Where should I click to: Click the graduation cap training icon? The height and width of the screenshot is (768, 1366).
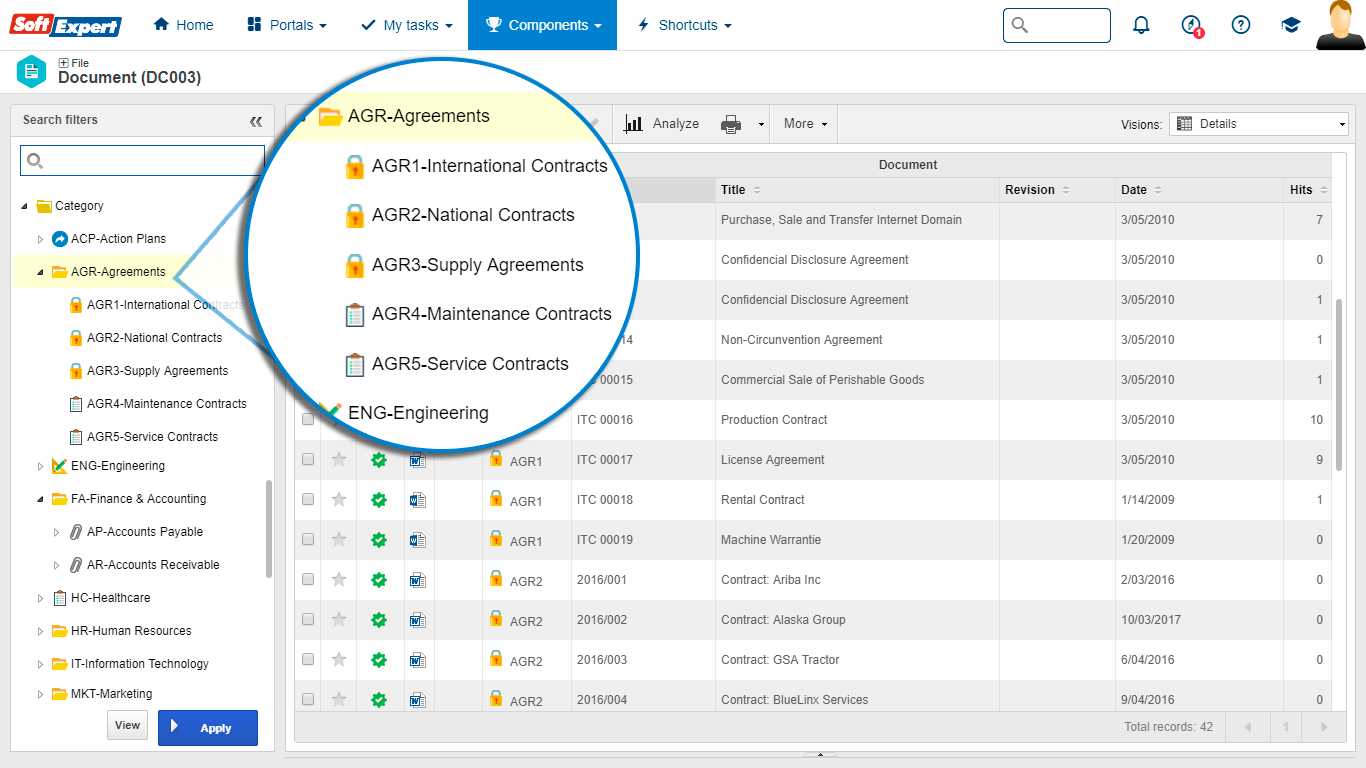1291,25
